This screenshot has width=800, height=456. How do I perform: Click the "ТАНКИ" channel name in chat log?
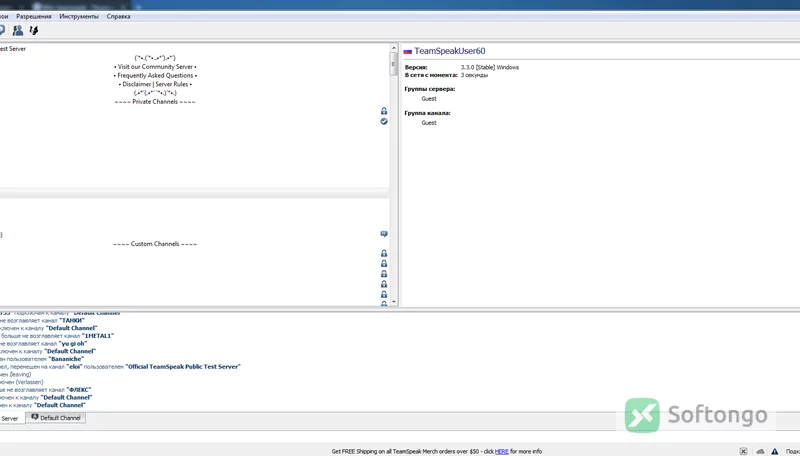[x=72, y=320]
